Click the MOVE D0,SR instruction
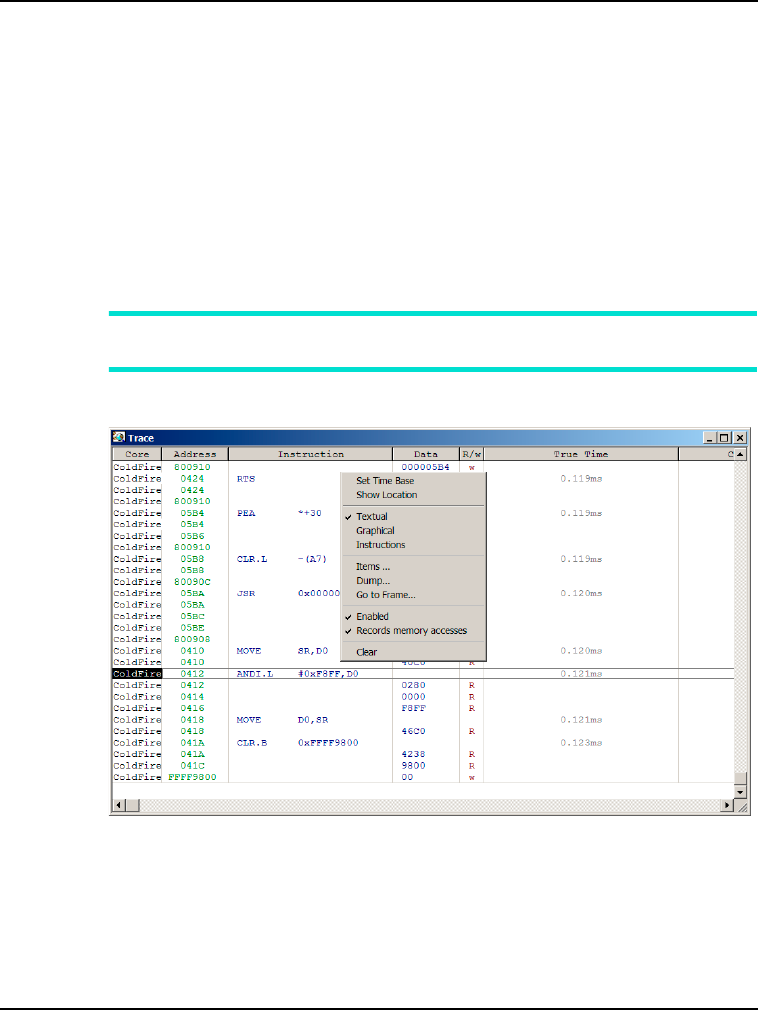This screenshot has width=758, height=1010. pos(282,719)
